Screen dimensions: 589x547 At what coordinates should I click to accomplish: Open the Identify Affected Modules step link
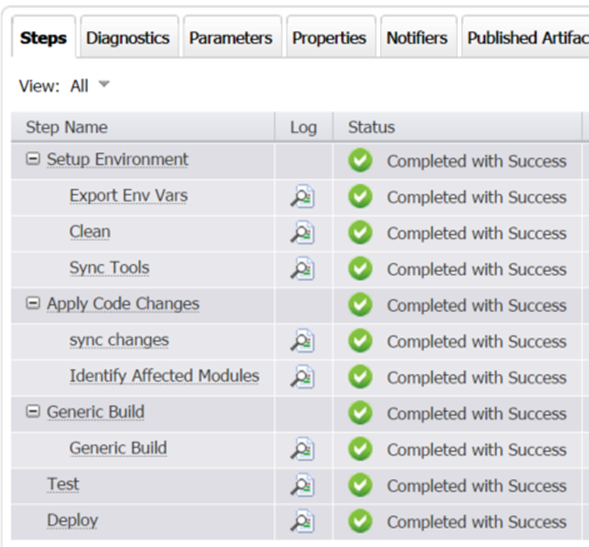[x=165, y=376]
